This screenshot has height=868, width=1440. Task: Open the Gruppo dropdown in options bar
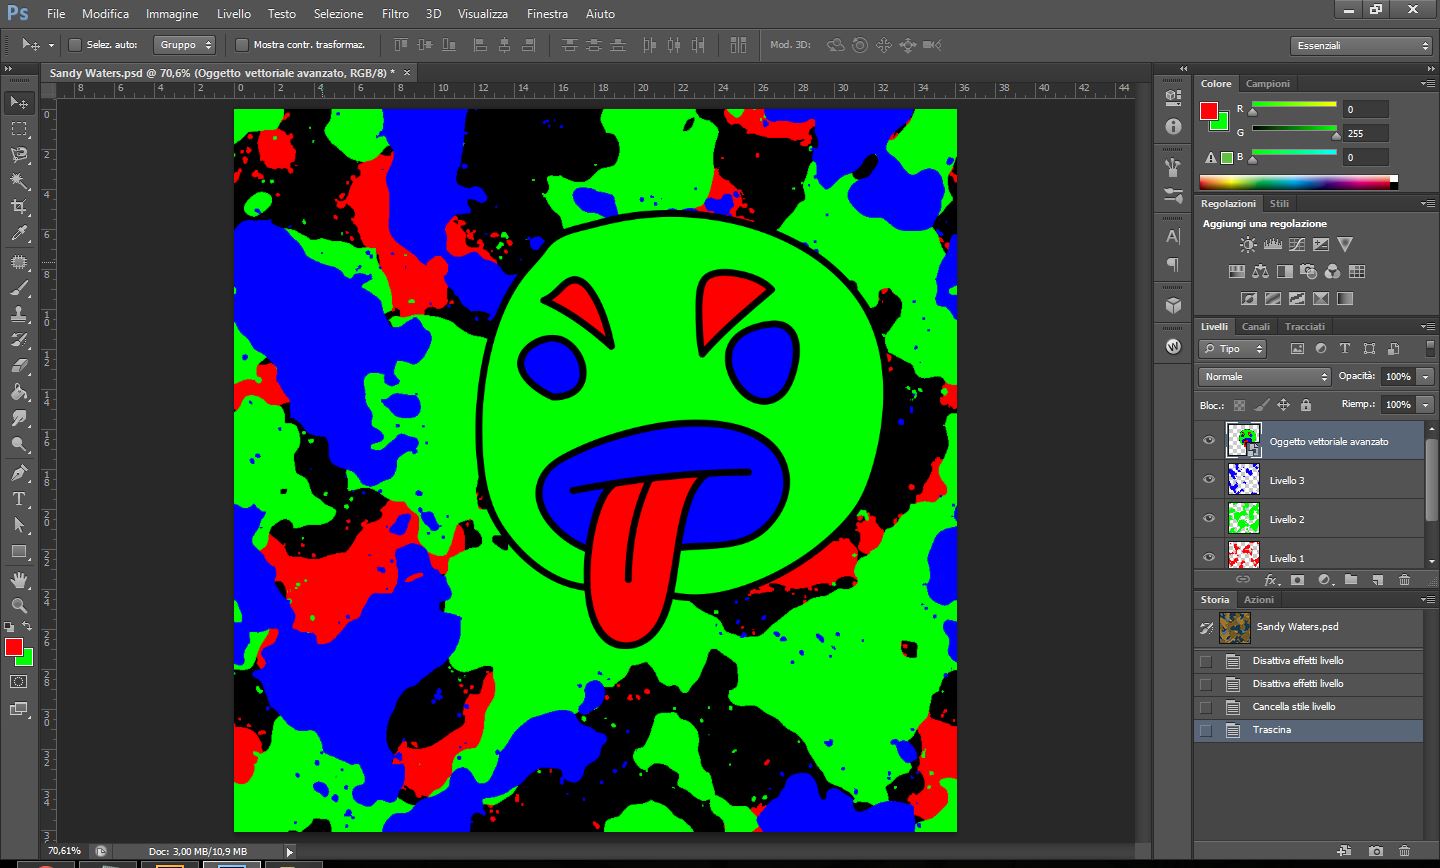(185, 45)
